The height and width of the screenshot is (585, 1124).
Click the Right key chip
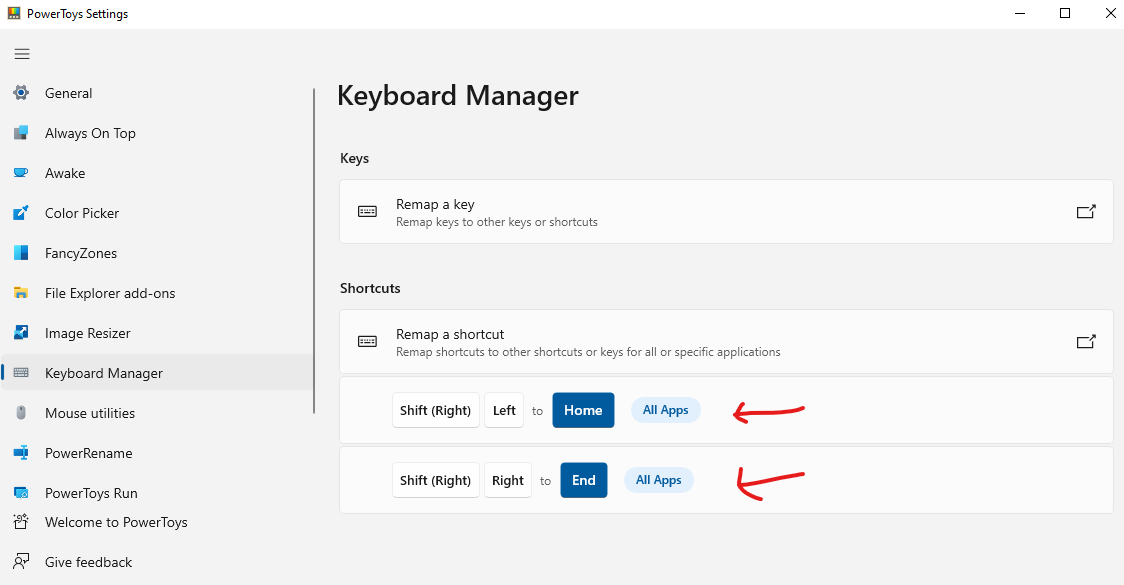tap(508, 480)
